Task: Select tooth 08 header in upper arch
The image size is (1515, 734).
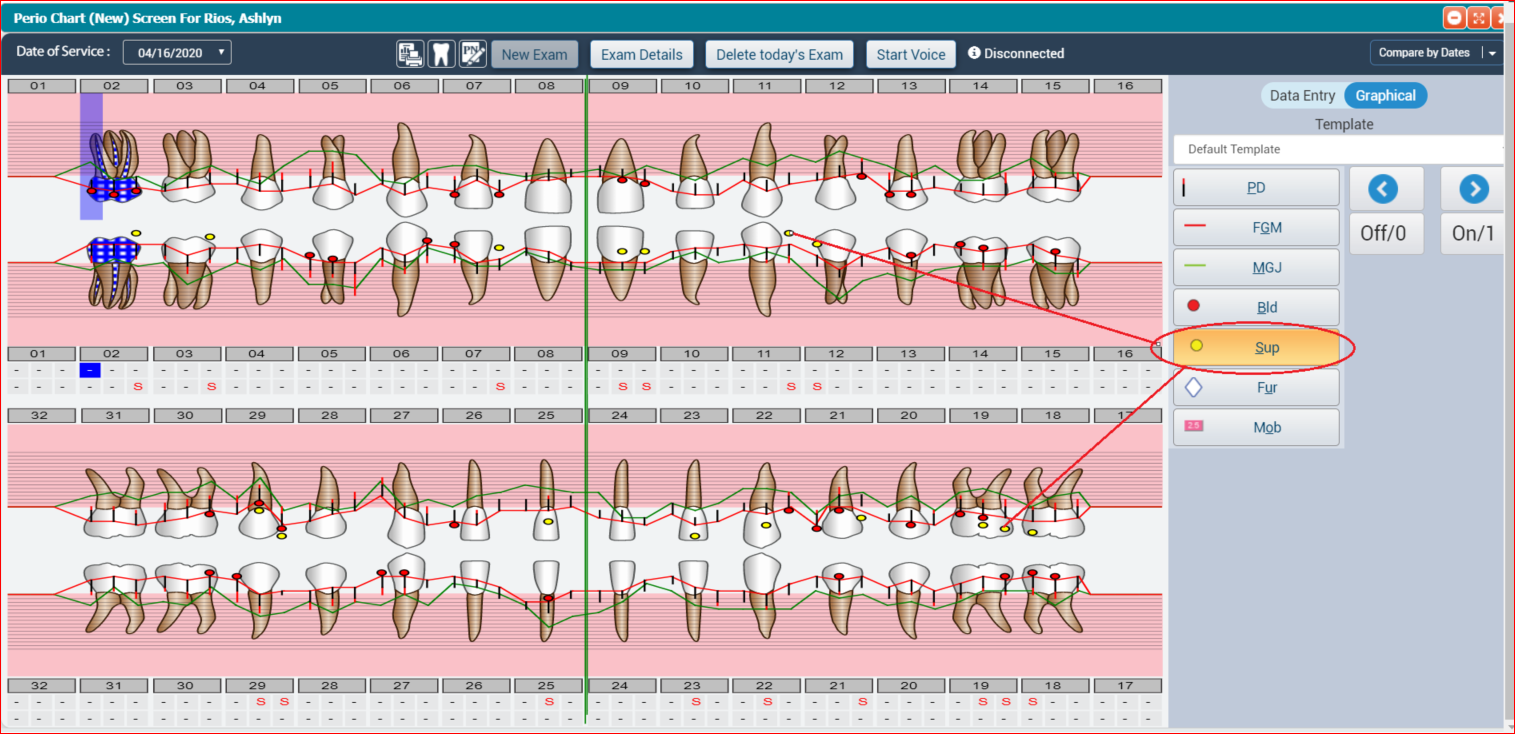Action: (546, 86)
